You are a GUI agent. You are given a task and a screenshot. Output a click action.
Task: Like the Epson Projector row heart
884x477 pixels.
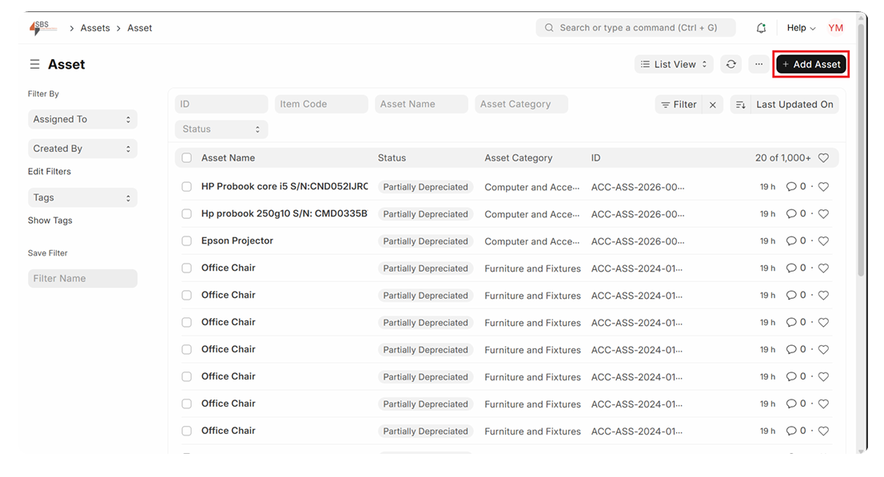823,241
